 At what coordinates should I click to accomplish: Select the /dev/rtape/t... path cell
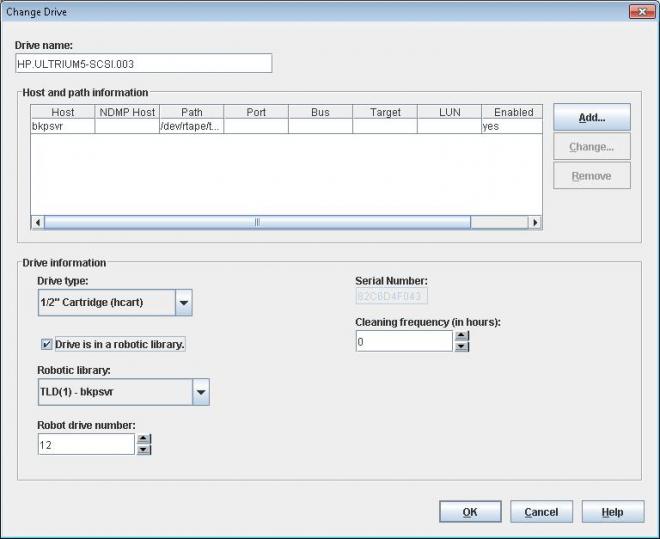192,126
